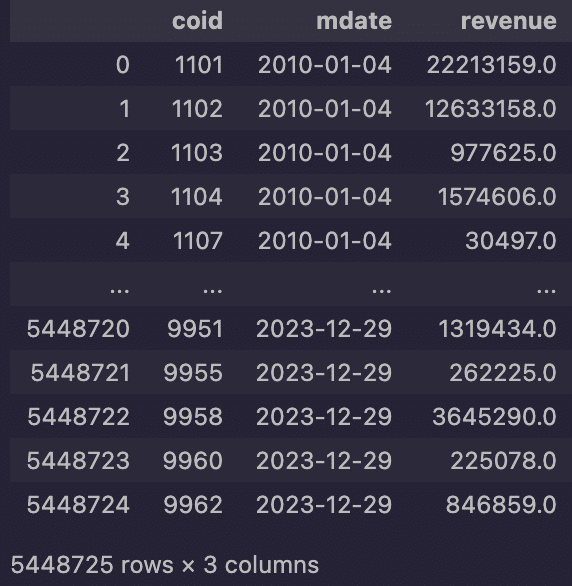Select revenue value 30497.0
Screen dimensions: 572x586
(x=511, y=241)
